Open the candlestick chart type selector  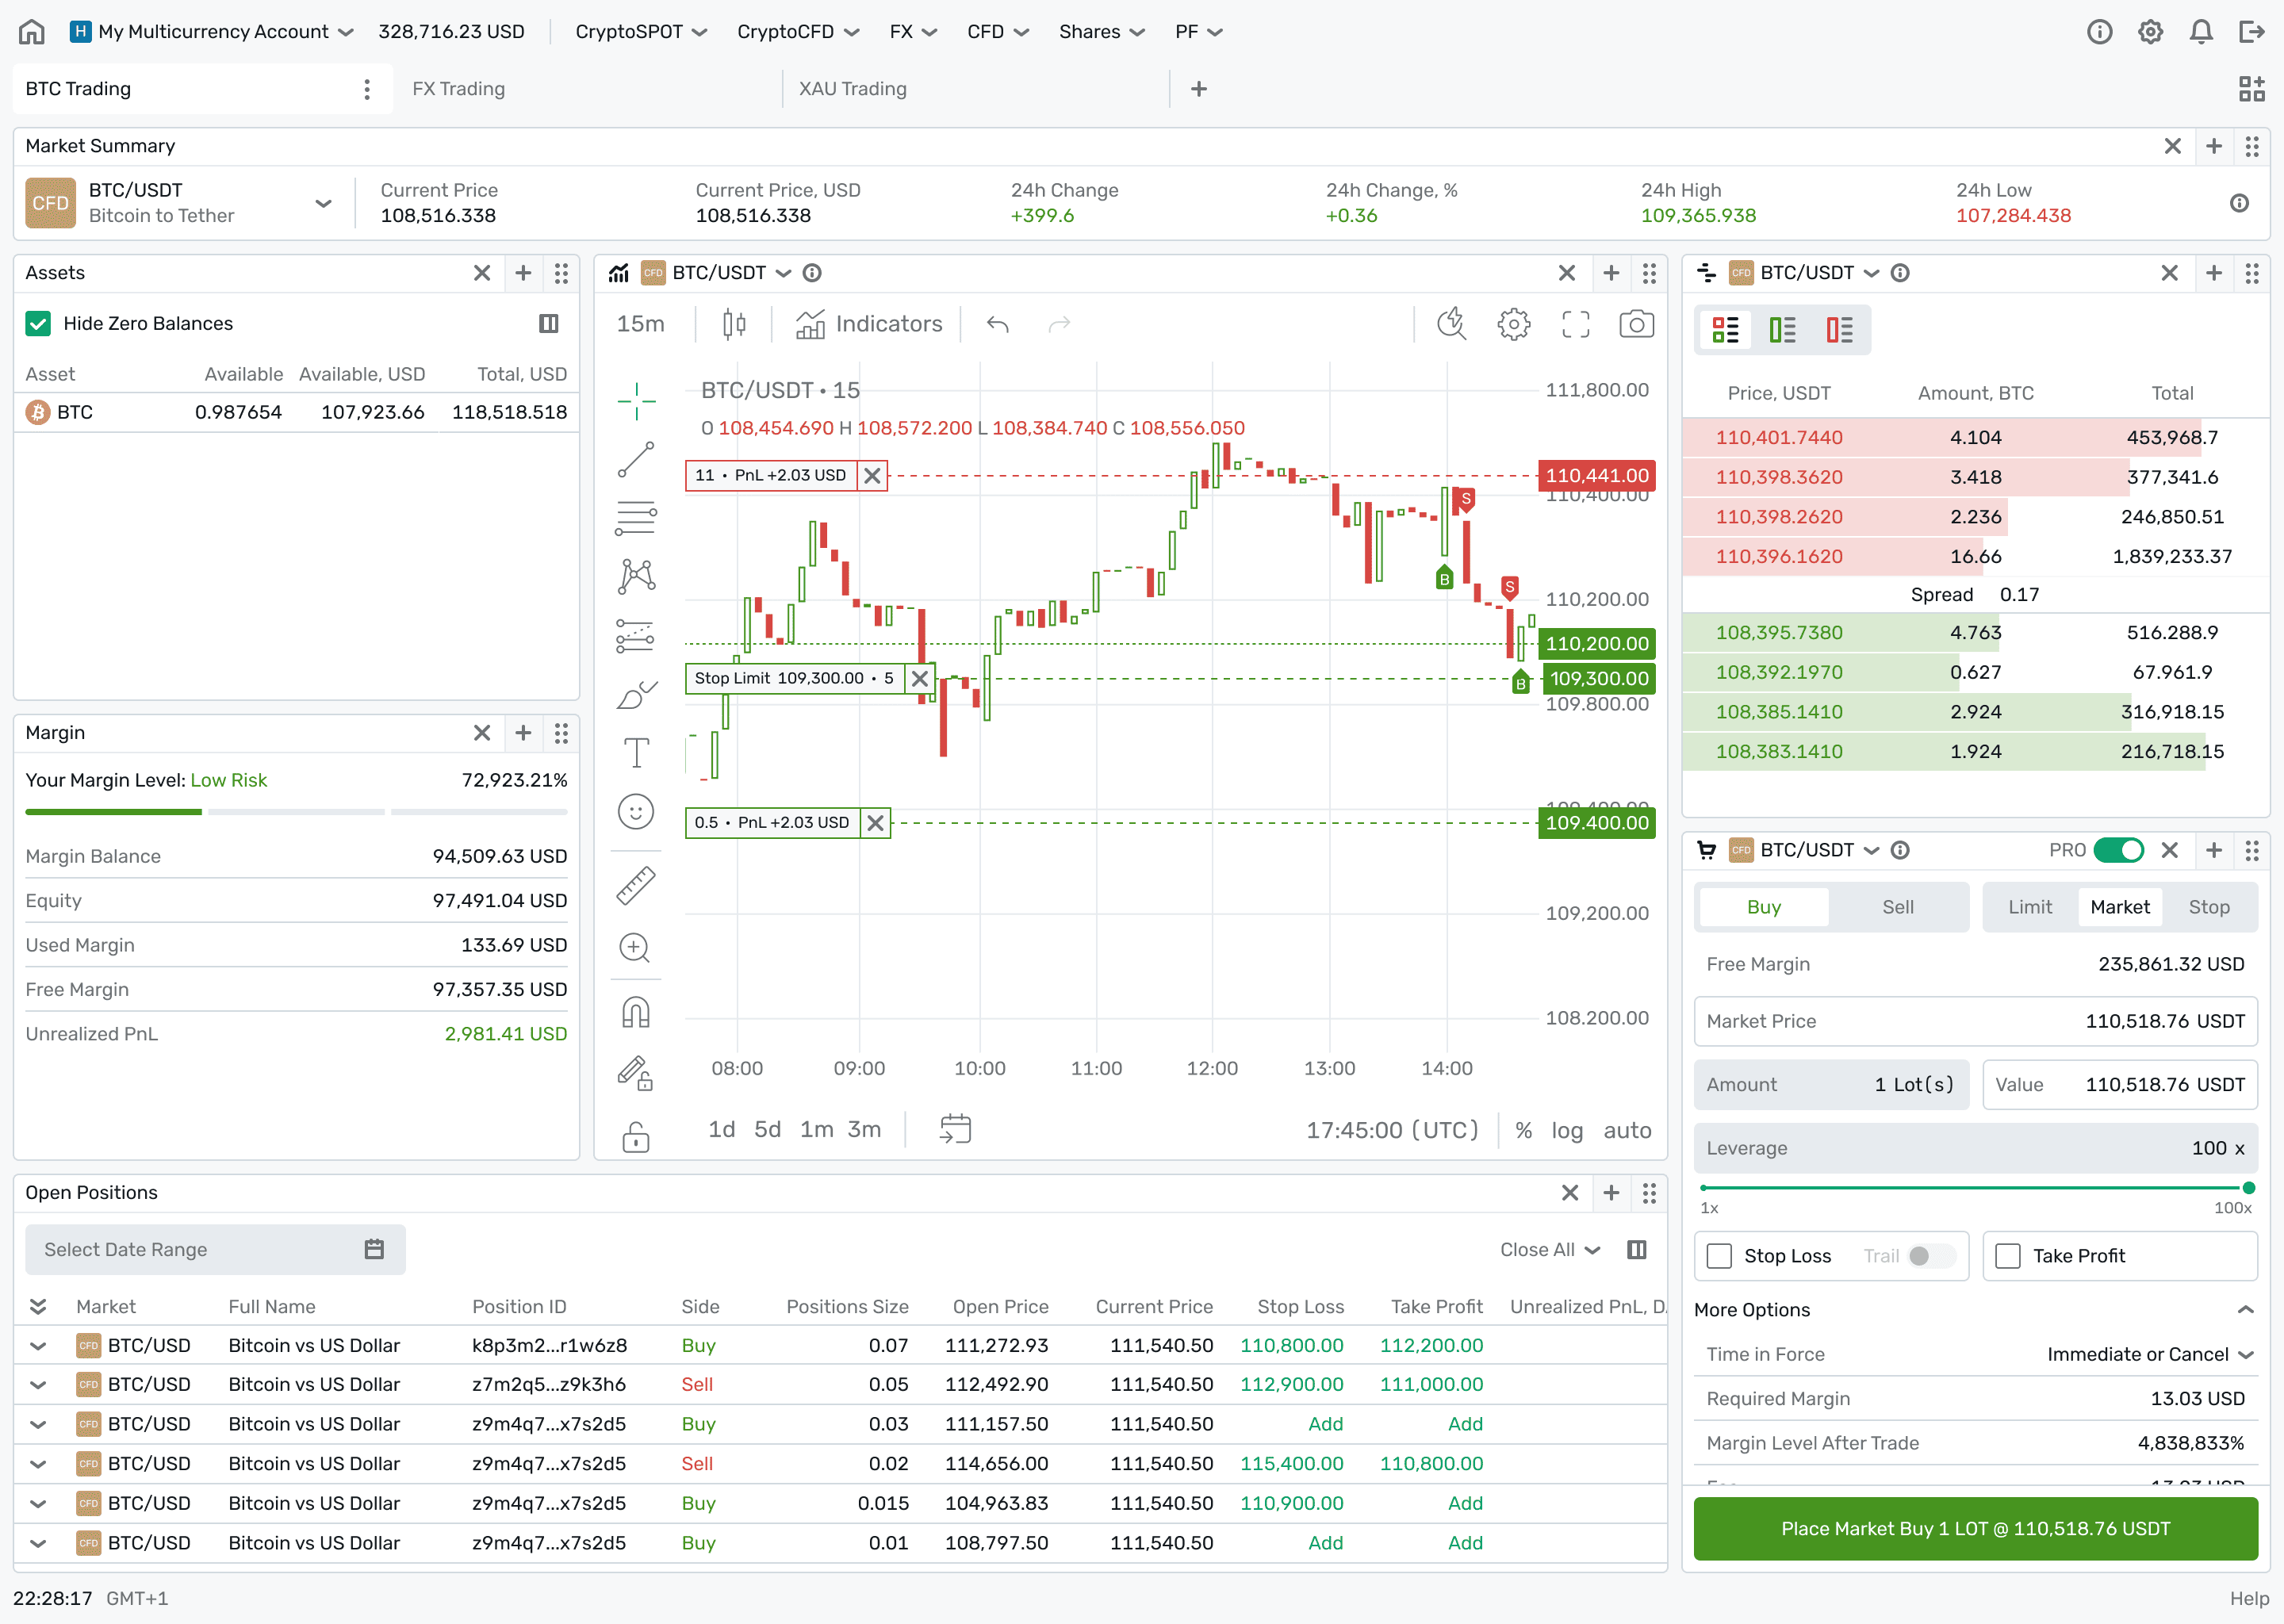click(x=734, y=324)
